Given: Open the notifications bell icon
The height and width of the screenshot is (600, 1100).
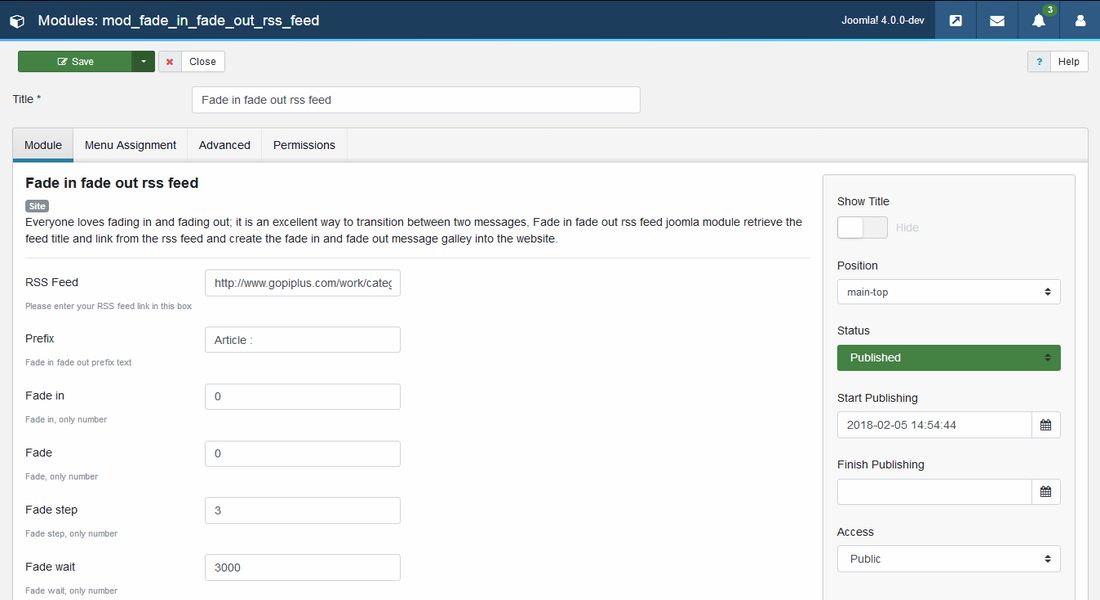Looking at the screenshot, I should [1038, 20].
